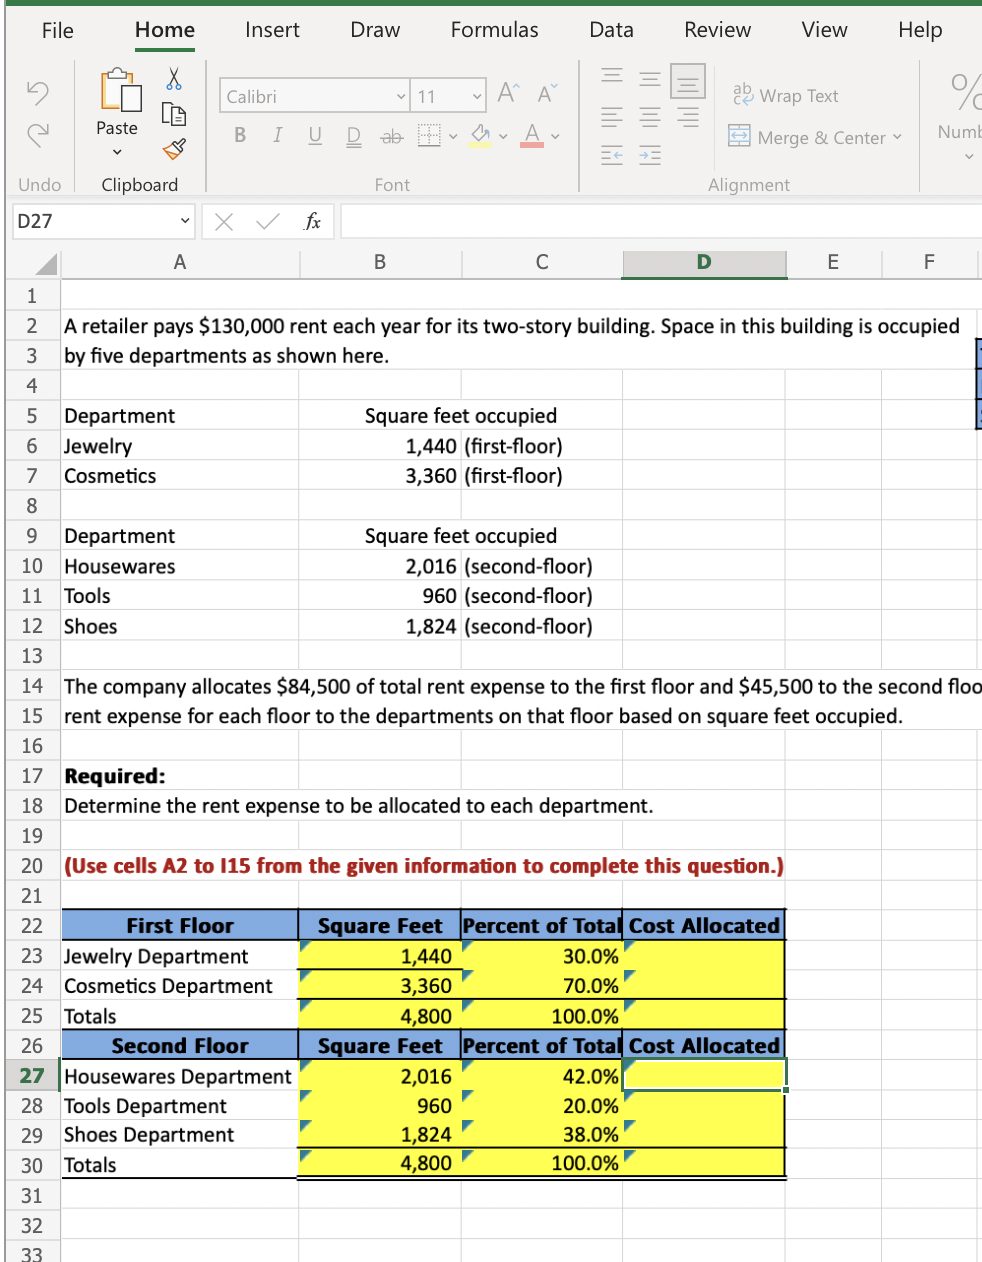Open the Insert Function fx icon

(x=308, y=222)
